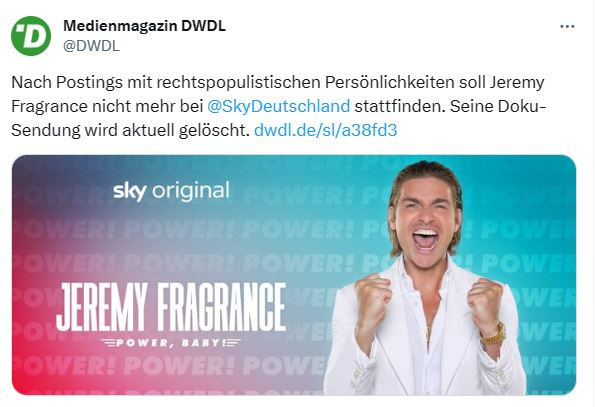This screenshot has width=596, height=407.
Task: Follow the dwdl.de/sl/a38fd3 link
Action: pos(325,130)
